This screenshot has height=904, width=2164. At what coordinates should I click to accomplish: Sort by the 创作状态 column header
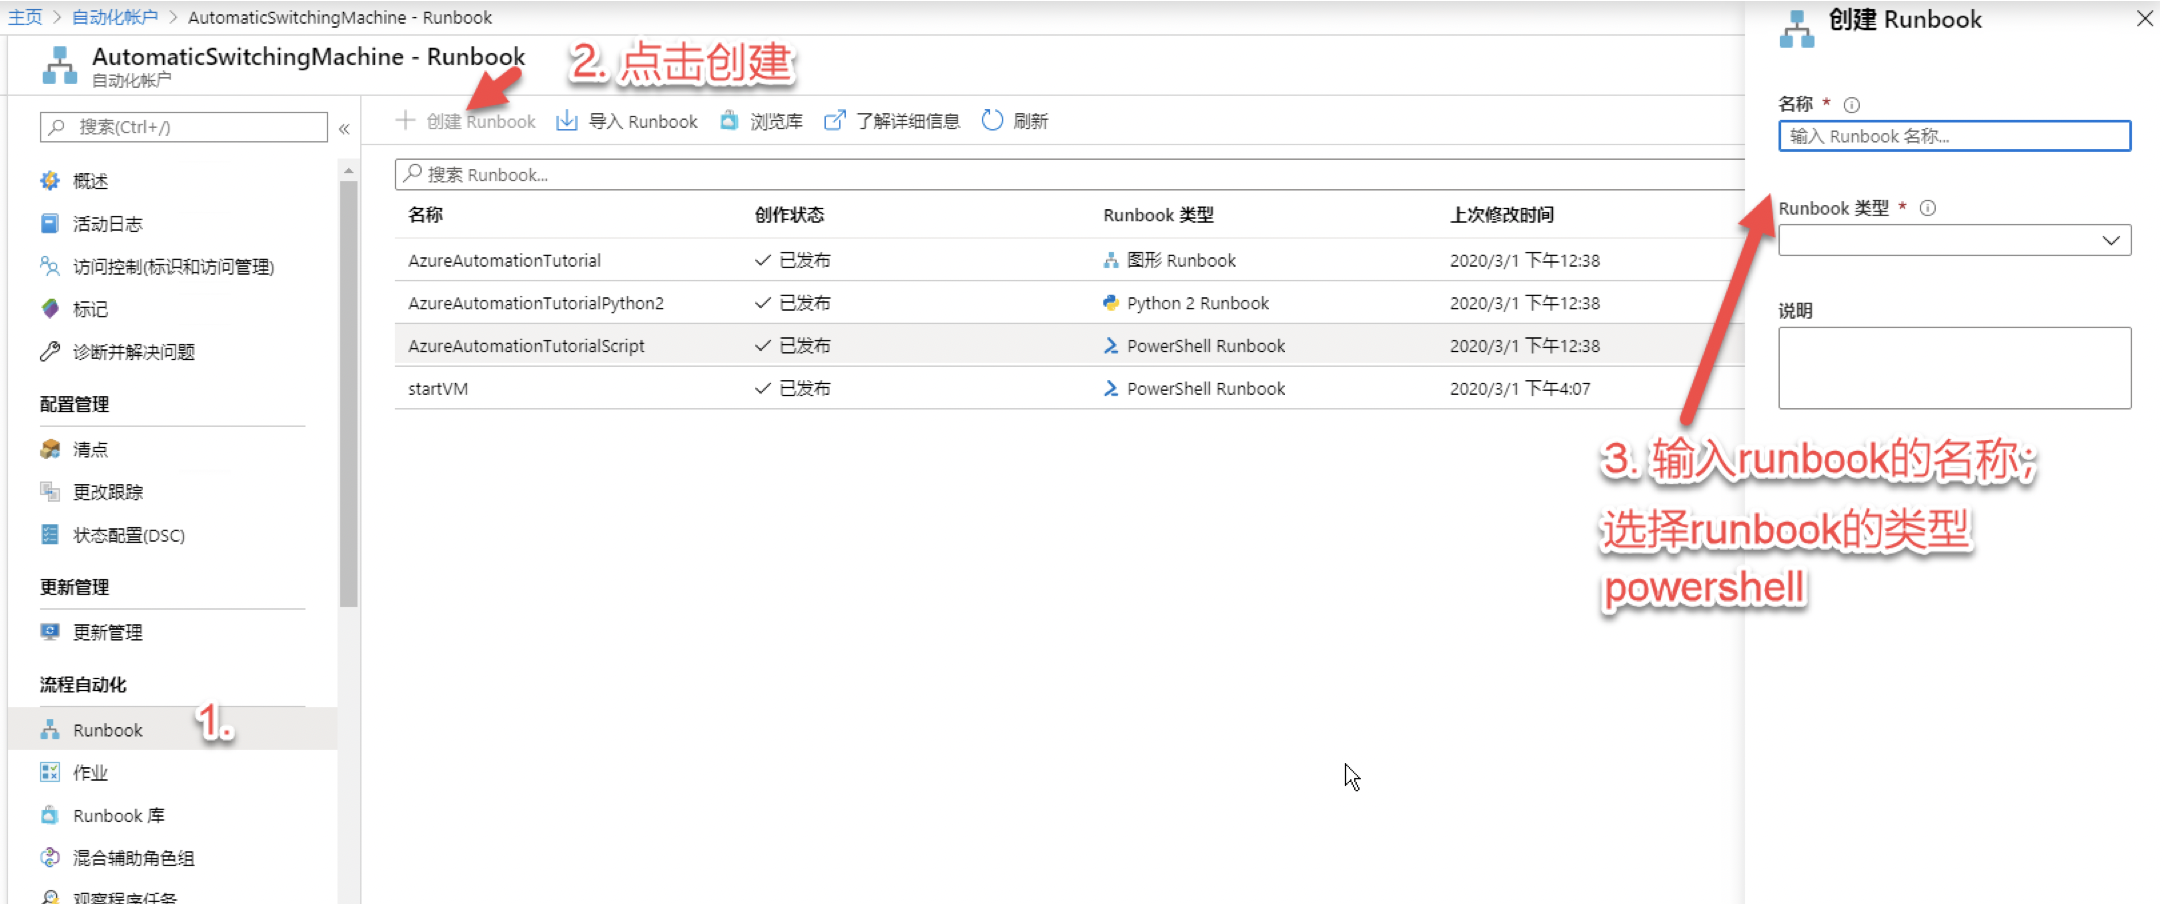click(789, 215)
